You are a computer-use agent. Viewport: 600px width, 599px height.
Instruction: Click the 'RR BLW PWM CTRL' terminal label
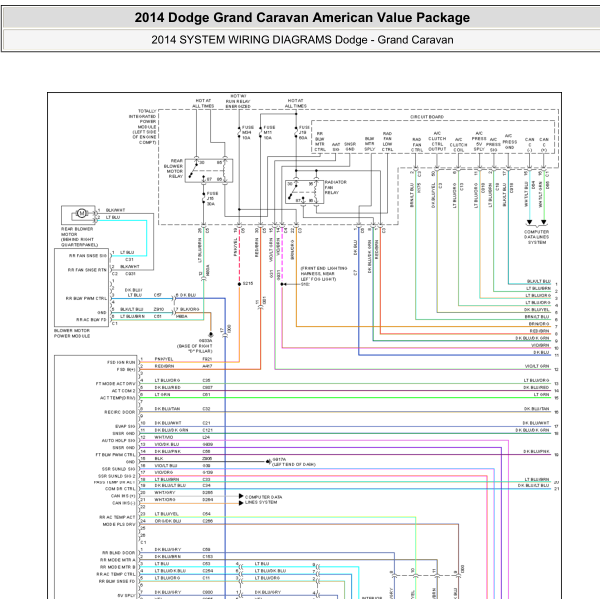[x=86, y=298]
